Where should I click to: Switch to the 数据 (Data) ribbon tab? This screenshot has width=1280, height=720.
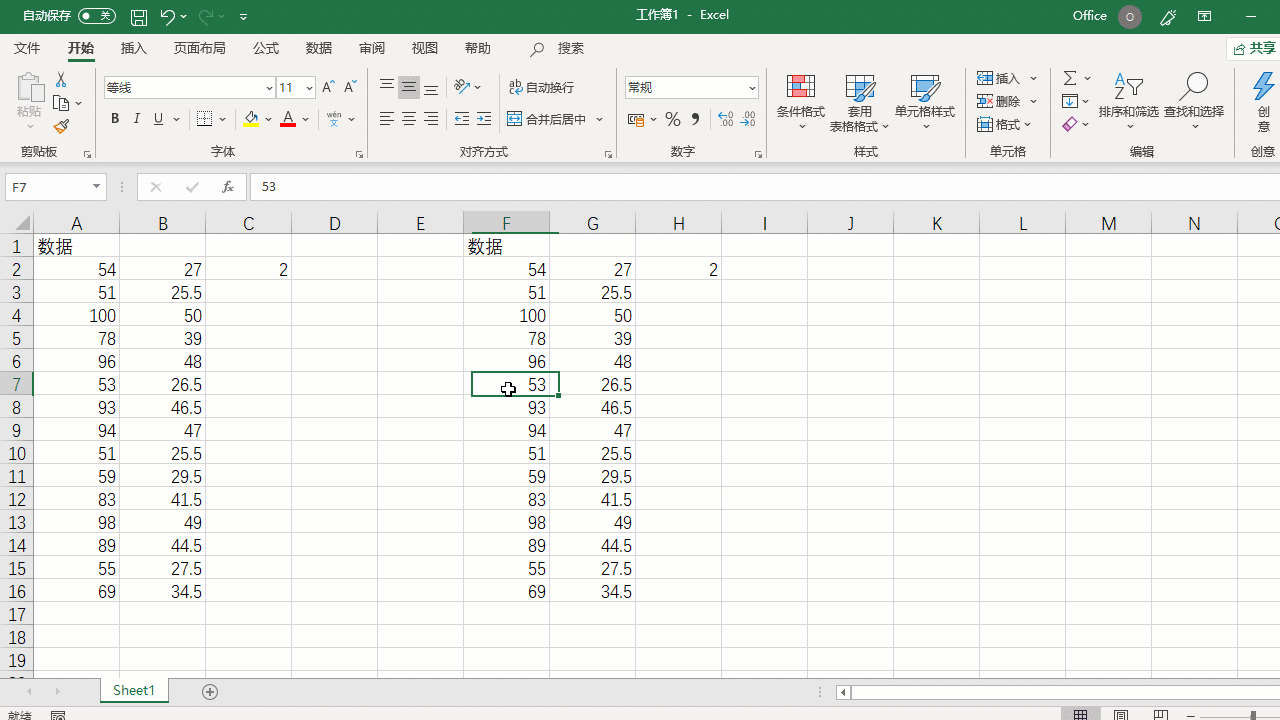(319, 48)
